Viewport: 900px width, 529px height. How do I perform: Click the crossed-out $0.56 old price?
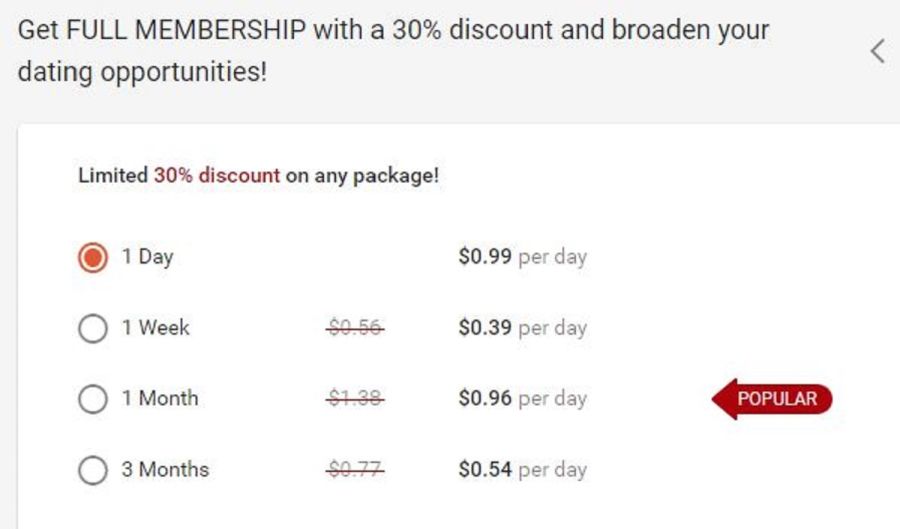(355, 328)
